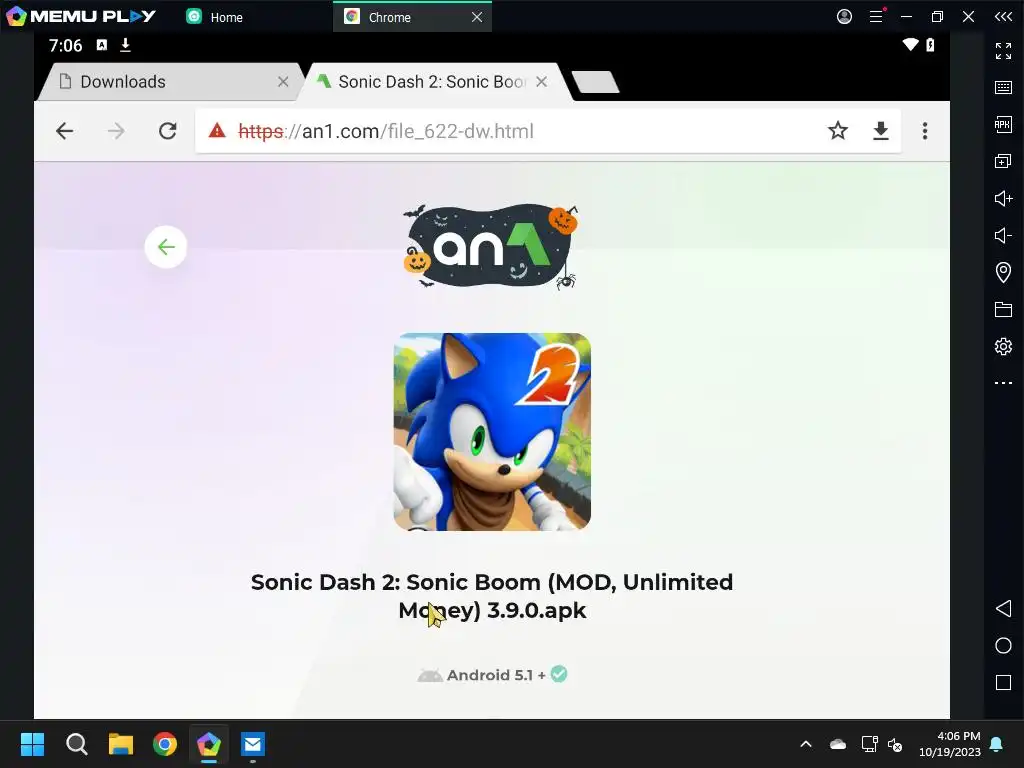Go forward in the Chrome browser
Image resolution: width=1024 pixels, height=768 pixels.
[116, 131]
